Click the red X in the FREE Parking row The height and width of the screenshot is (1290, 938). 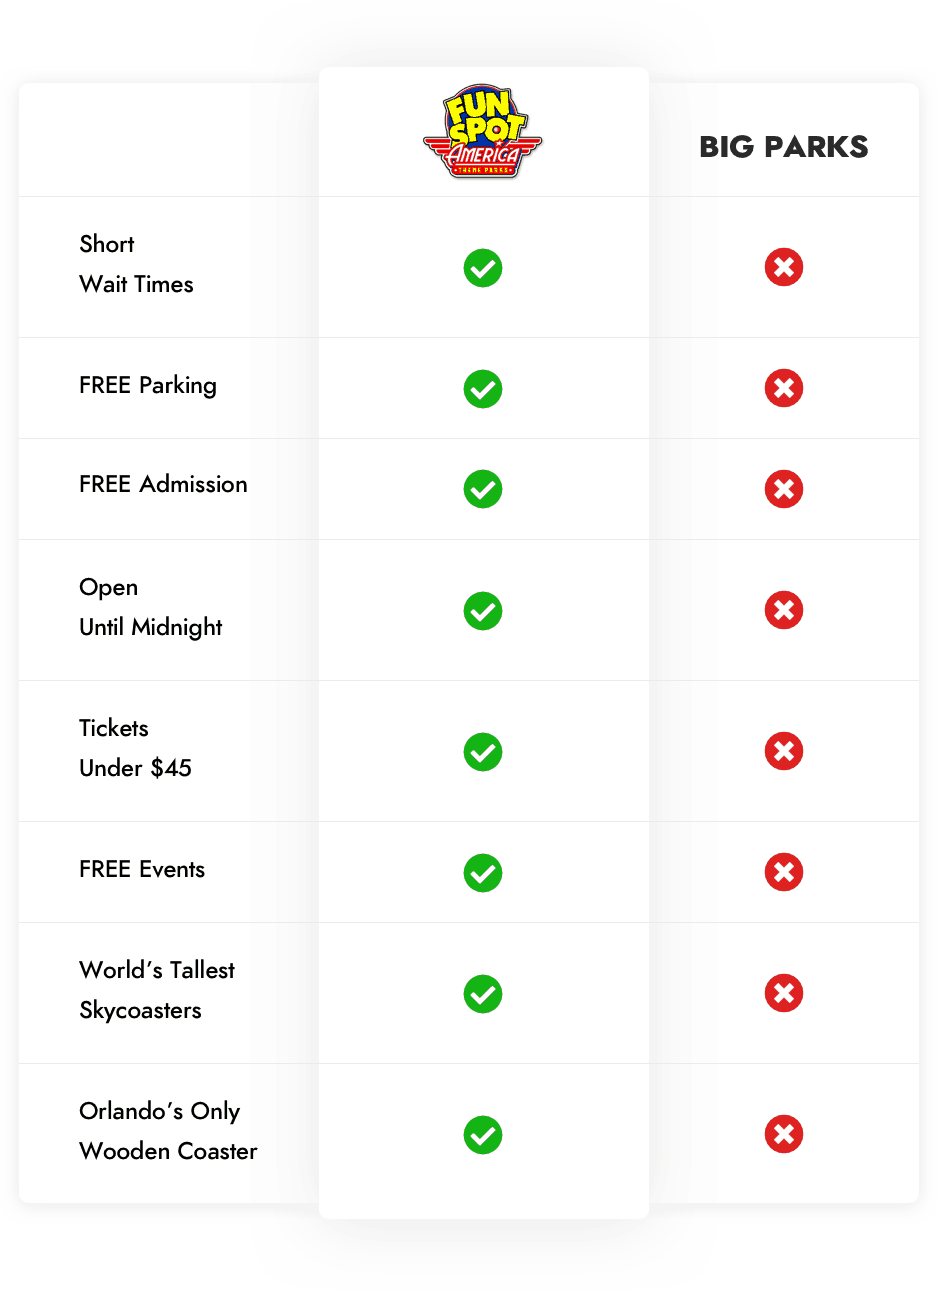pos(784,388)
